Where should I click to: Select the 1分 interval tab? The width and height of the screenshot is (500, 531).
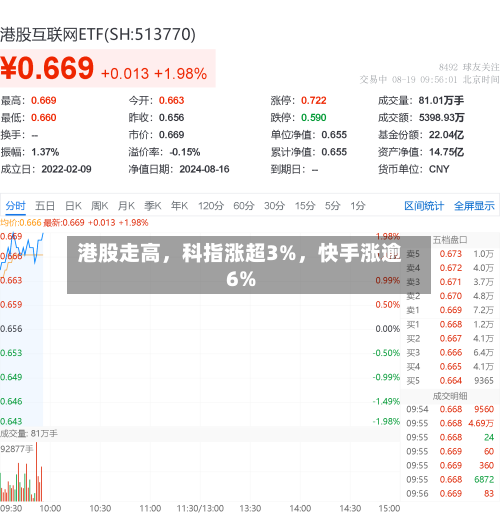358,206
